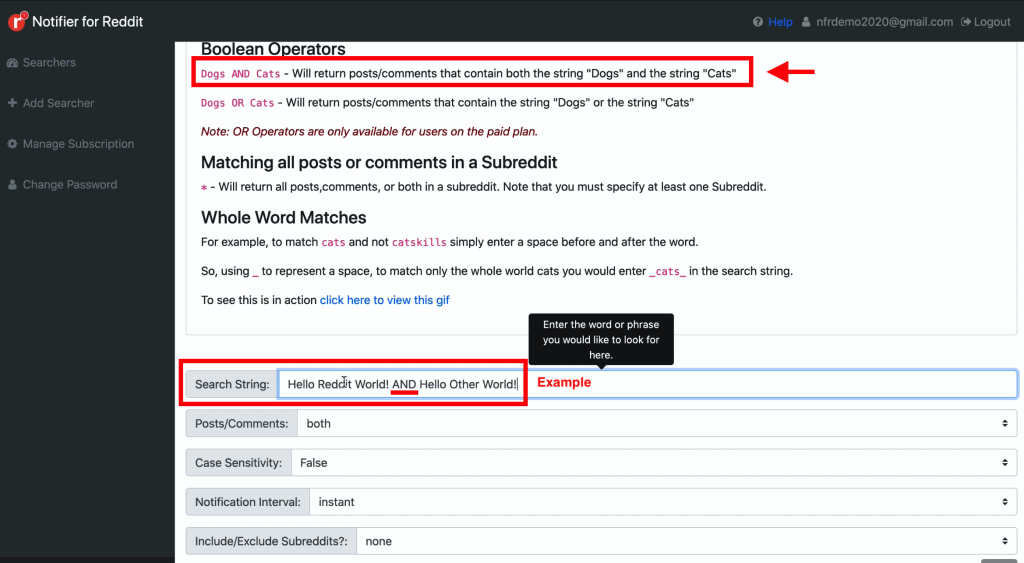Image resolution: width=1024 pixels, height=563 pixels.
Task: Click the '_cats_' code example
Action: pos(667,271)
